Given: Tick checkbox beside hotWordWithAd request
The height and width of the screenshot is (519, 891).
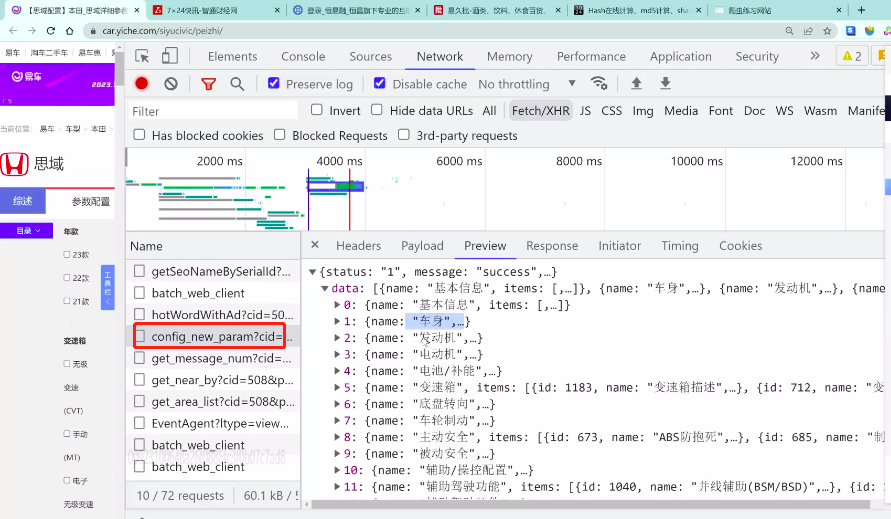Looking at the screenshot, I should pos(139,314).
